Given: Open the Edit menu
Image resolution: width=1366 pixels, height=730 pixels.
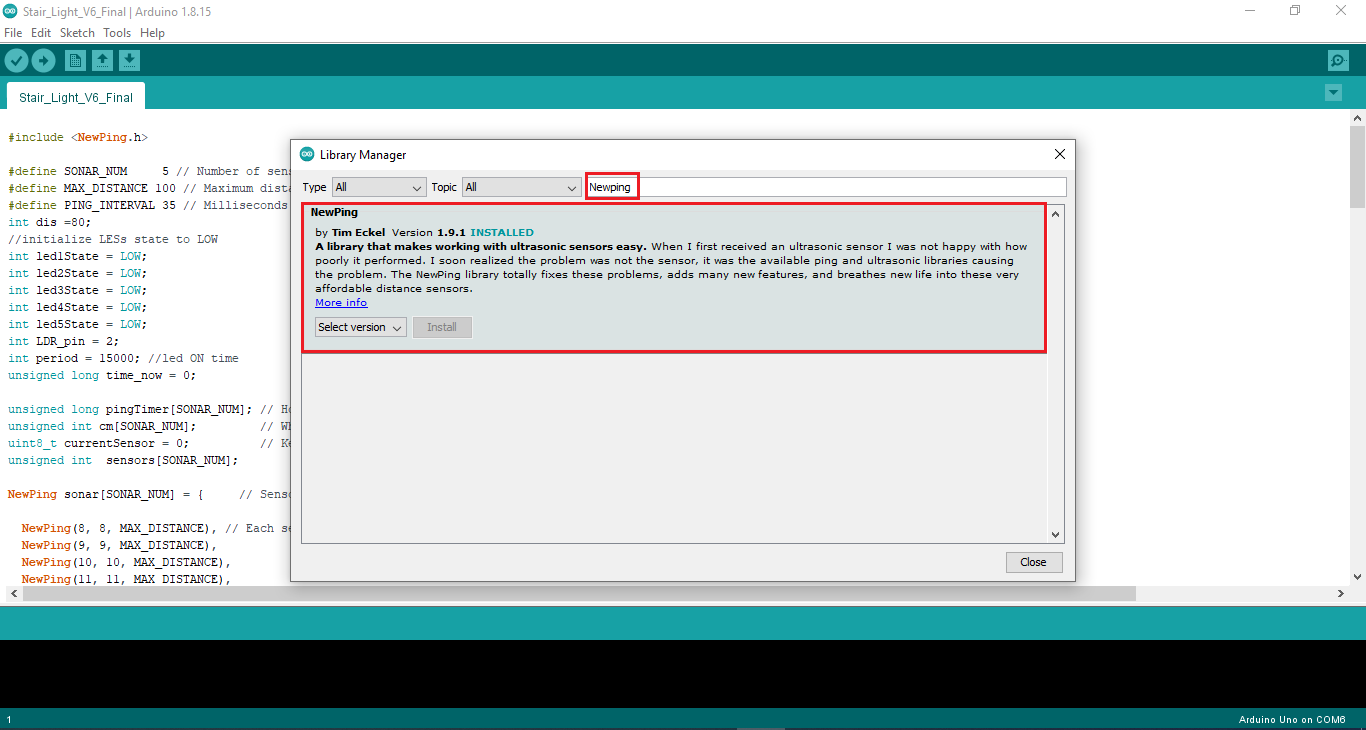Looking at the screenshot, I should [41, 33].
